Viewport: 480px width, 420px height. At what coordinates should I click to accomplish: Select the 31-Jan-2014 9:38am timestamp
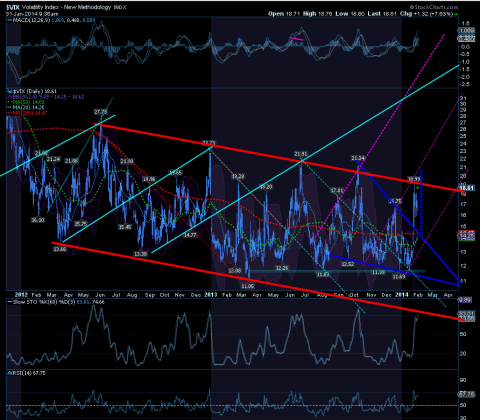click(x=32, y=14)
